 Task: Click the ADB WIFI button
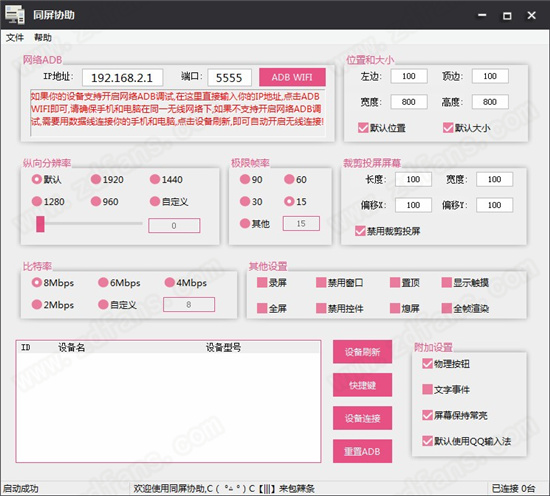[x=292, y=77]
